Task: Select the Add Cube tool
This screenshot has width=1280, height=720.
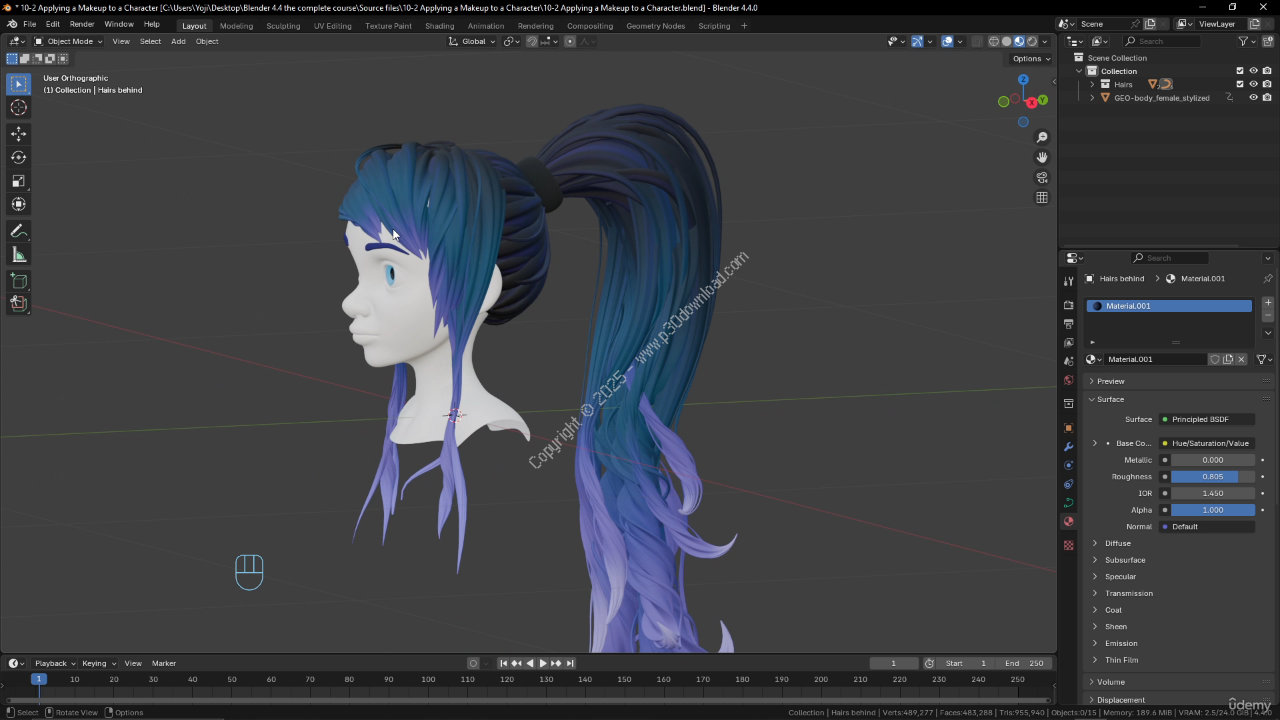Action: (19, 281)
